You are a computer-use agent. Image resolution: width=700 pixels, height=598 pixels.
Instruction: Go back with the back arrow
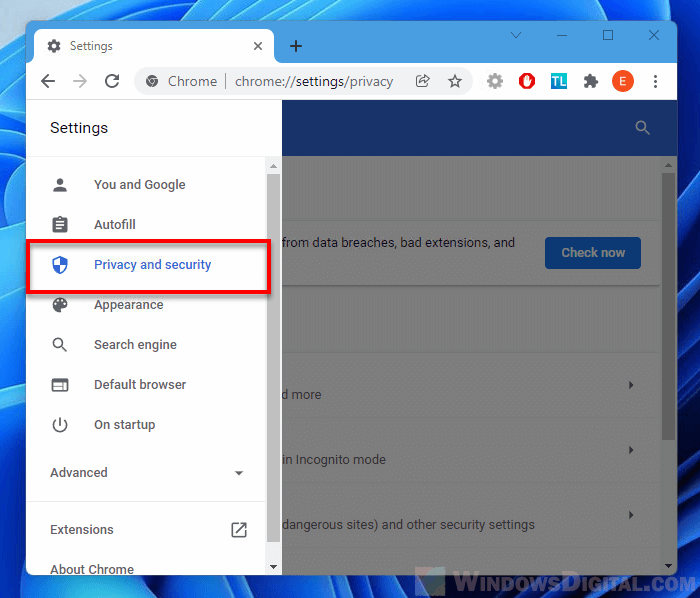coord(48,81)
